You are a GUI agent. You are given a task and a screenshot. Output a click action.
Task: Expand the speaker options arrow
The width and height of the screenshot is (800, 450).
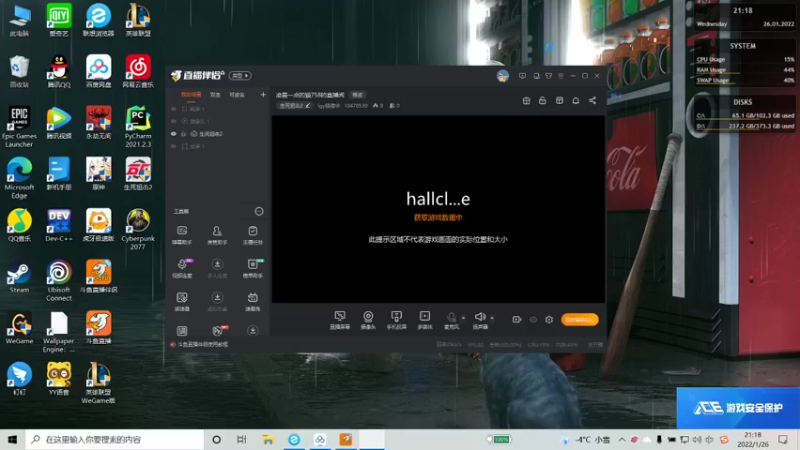492,318
